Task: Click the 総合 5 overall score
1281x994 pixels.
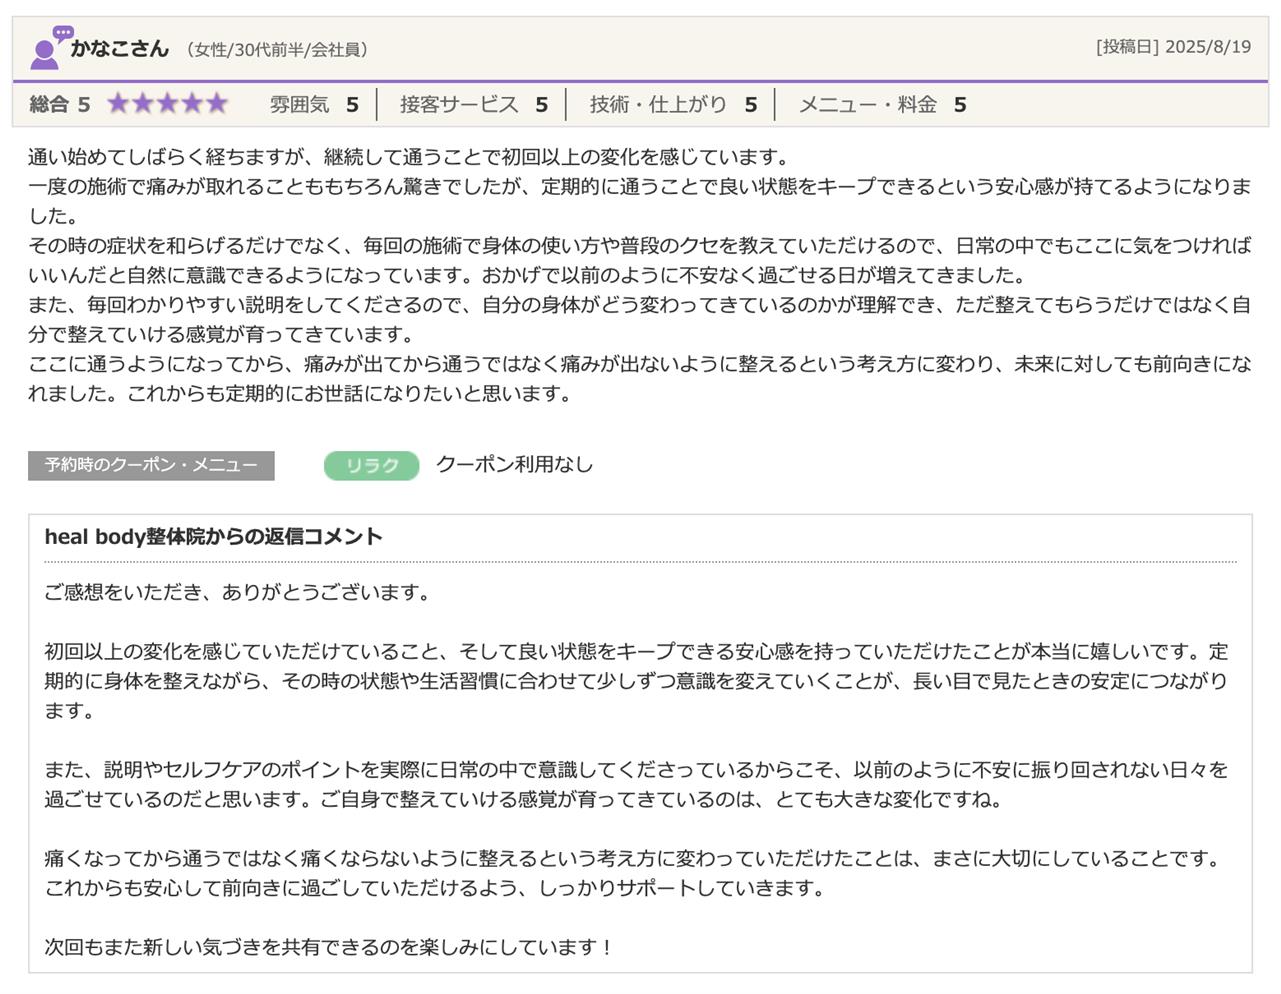Action: point(60,104)
